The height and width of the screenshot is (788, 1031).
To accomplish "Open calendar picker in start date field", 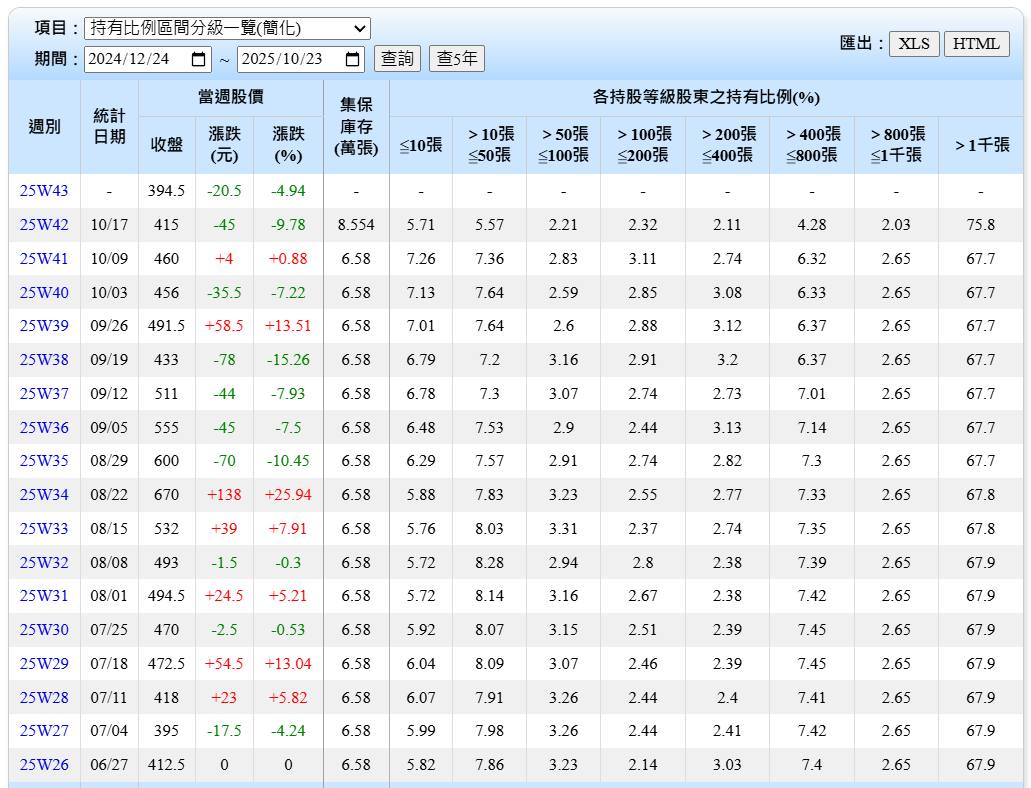I will 198,59.
